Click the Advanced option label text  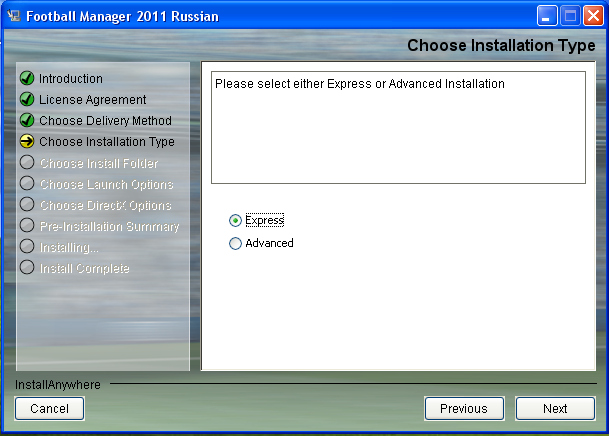tap(269, 243)
